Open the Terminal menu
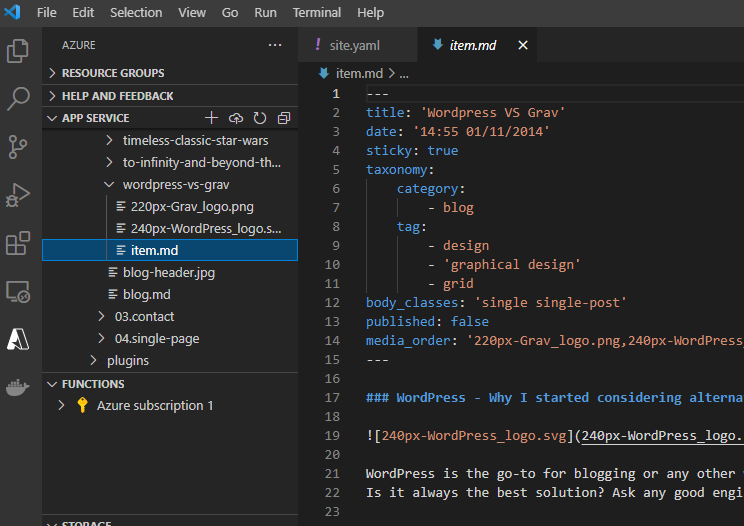Image resolution: width=744 pixels, height=526 pixels. point(316,13)
